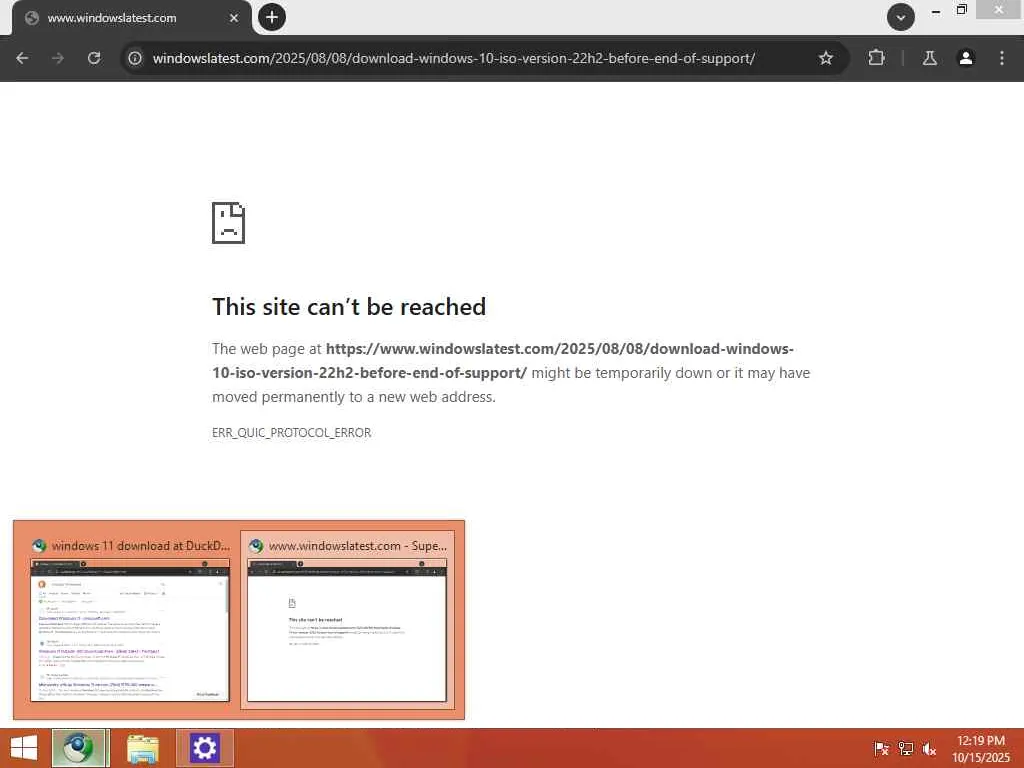Open the Windows Start button
Image resolution: width=1024 pixels, height=768 pixels.
tap(24, 748)
